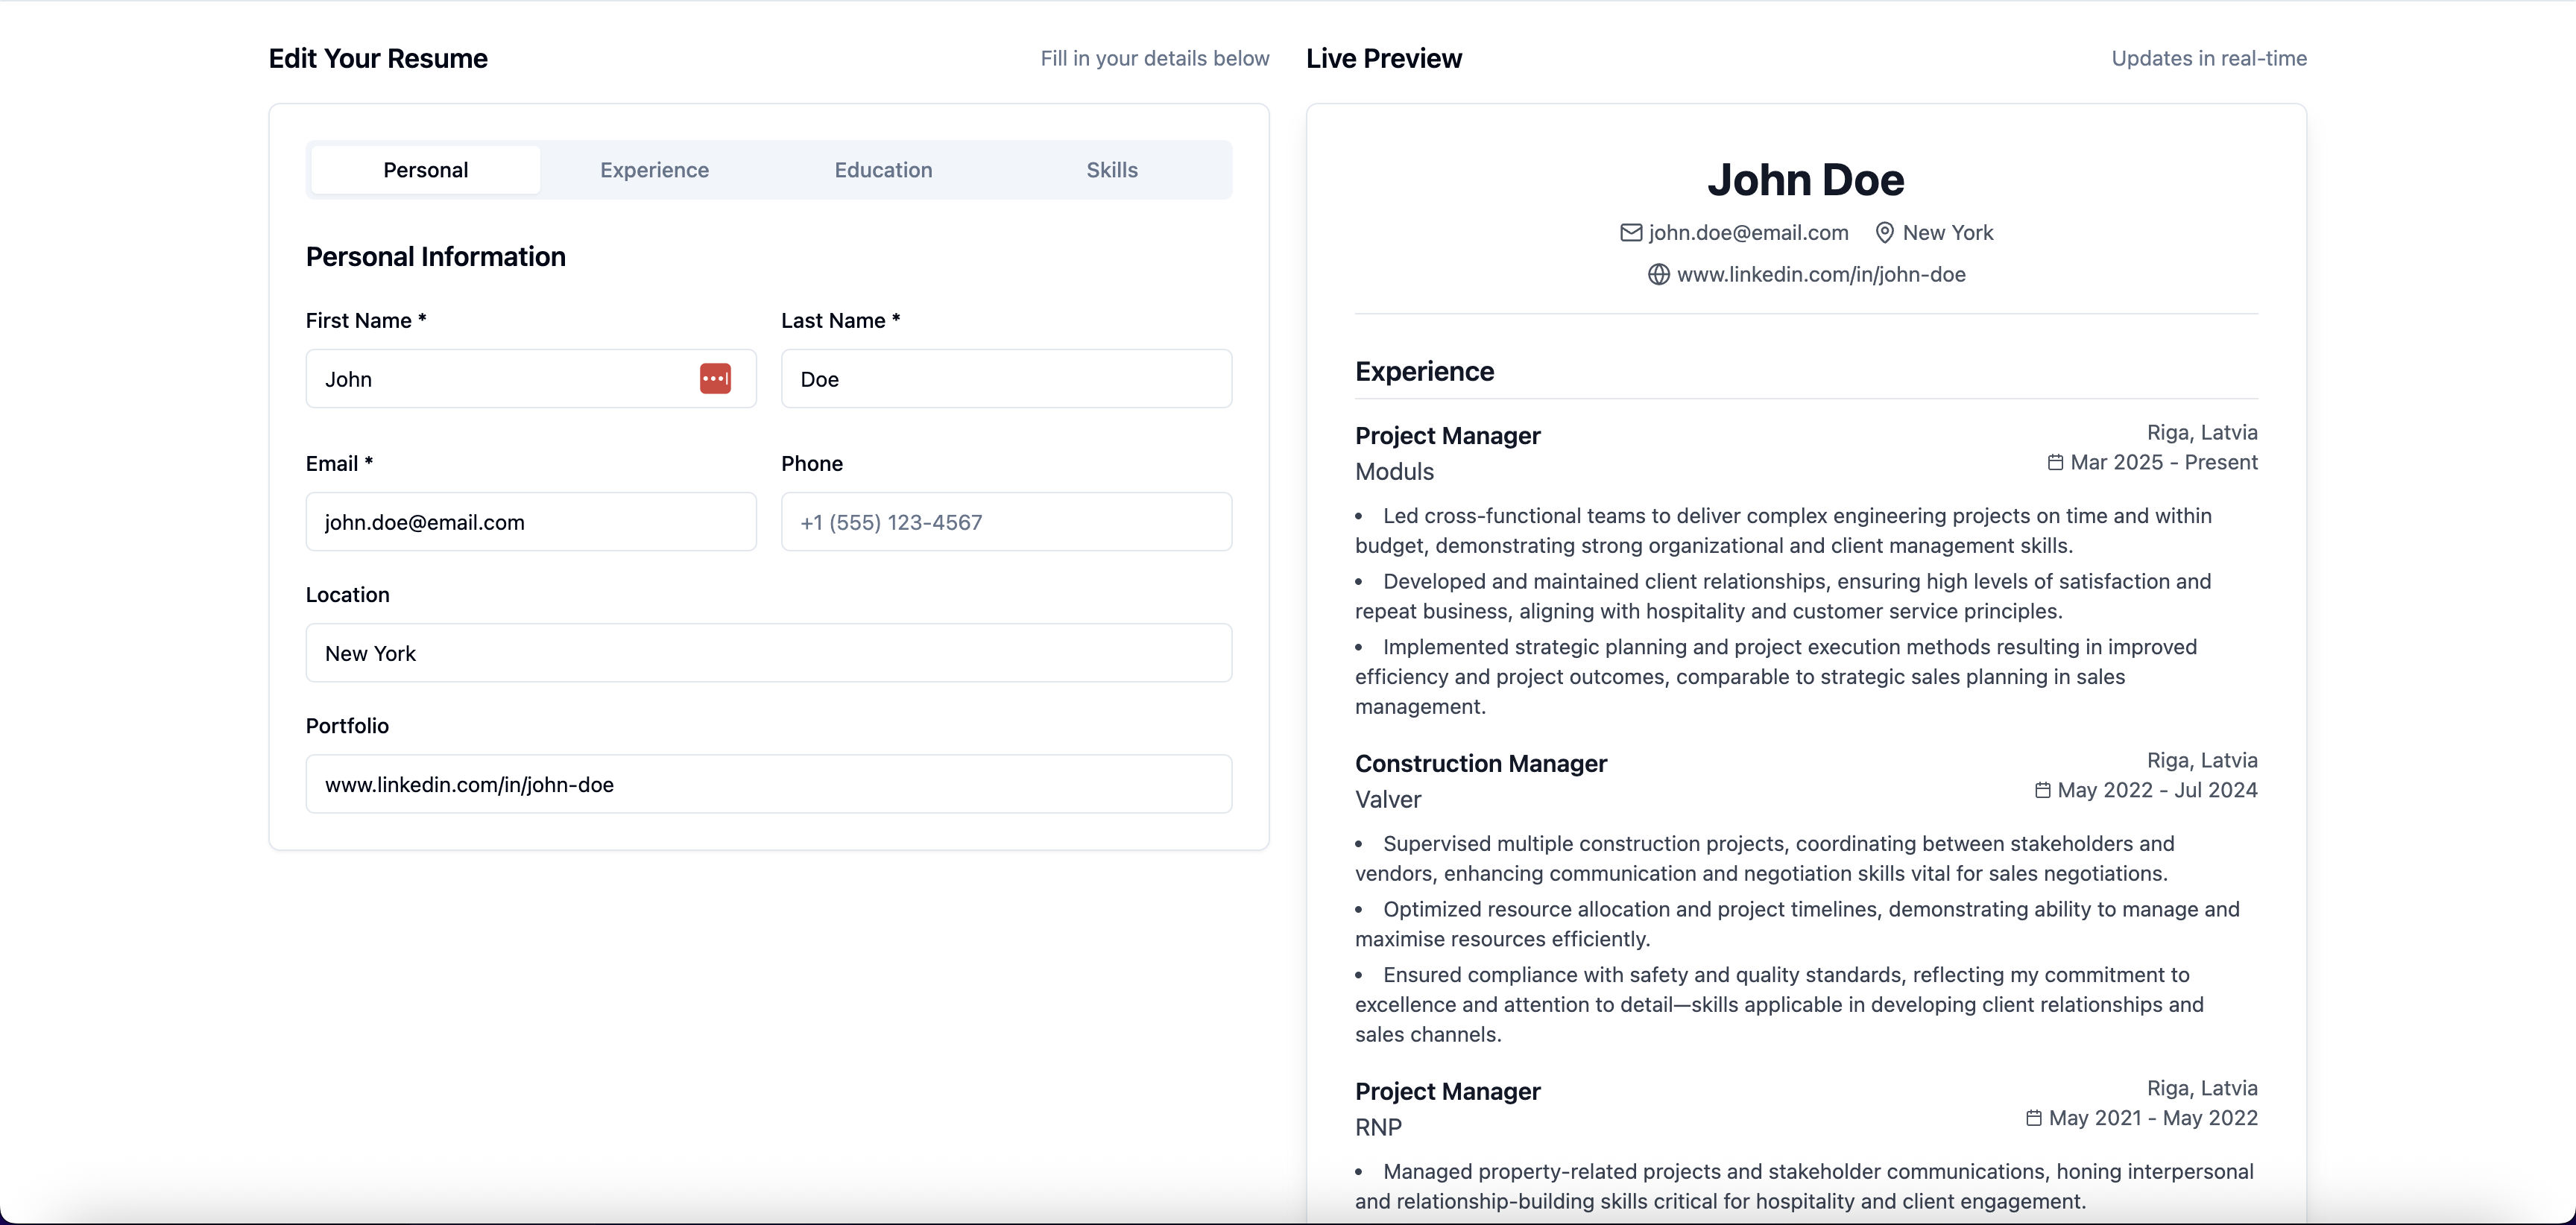Switch to the Experience tab
Viewport: 2576px width, 1225px height.
click(x=654, y=169)
